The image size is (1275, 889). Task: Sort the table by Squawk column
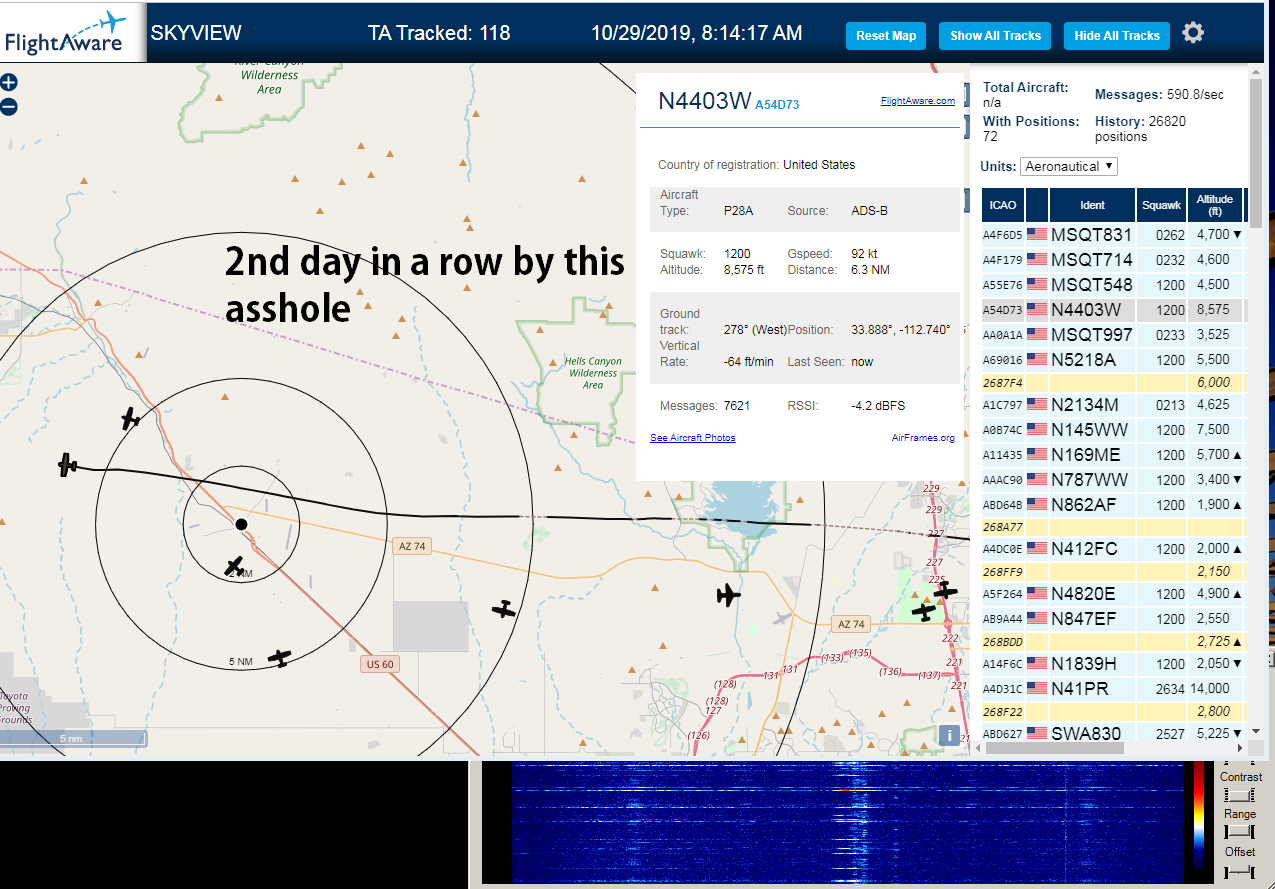1161,205
